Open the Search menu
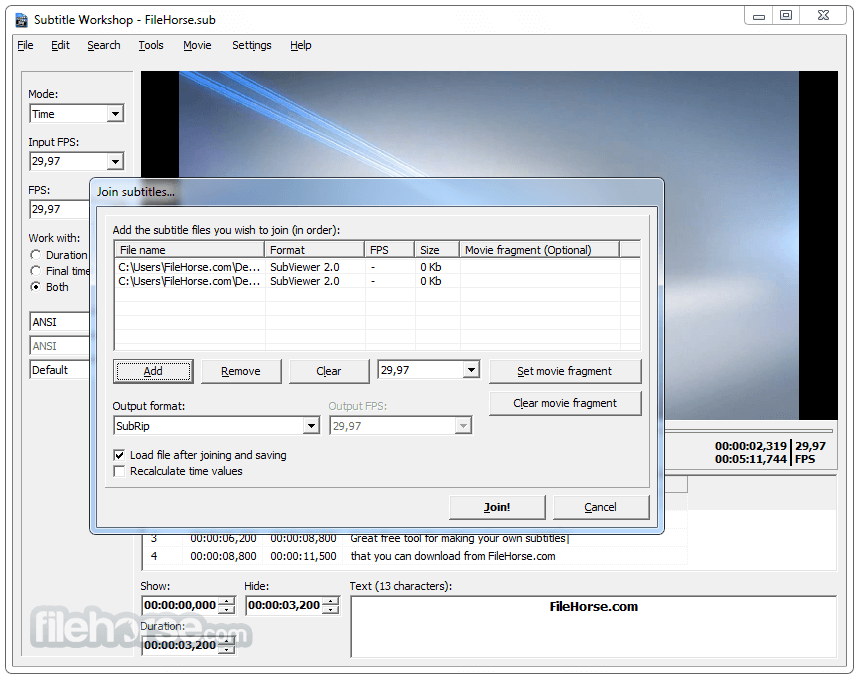This screenshot has width=858, height=678. [103, 45]
